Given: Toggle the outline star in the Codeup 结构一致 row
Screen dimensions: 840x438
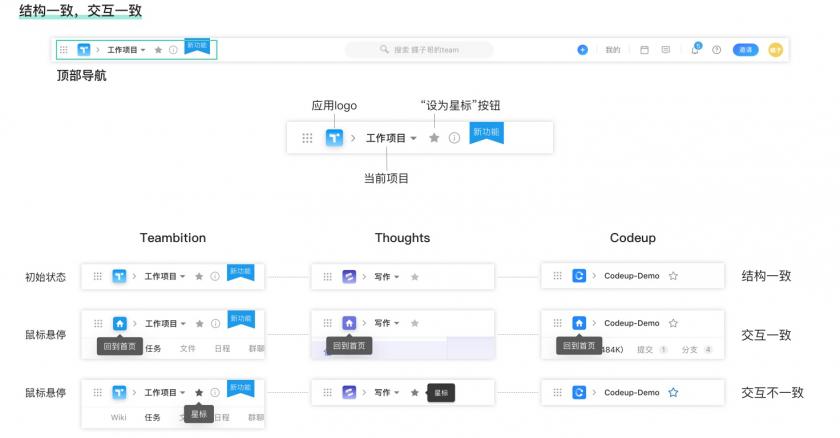Looking at the screenshot, I should [673, 276].
